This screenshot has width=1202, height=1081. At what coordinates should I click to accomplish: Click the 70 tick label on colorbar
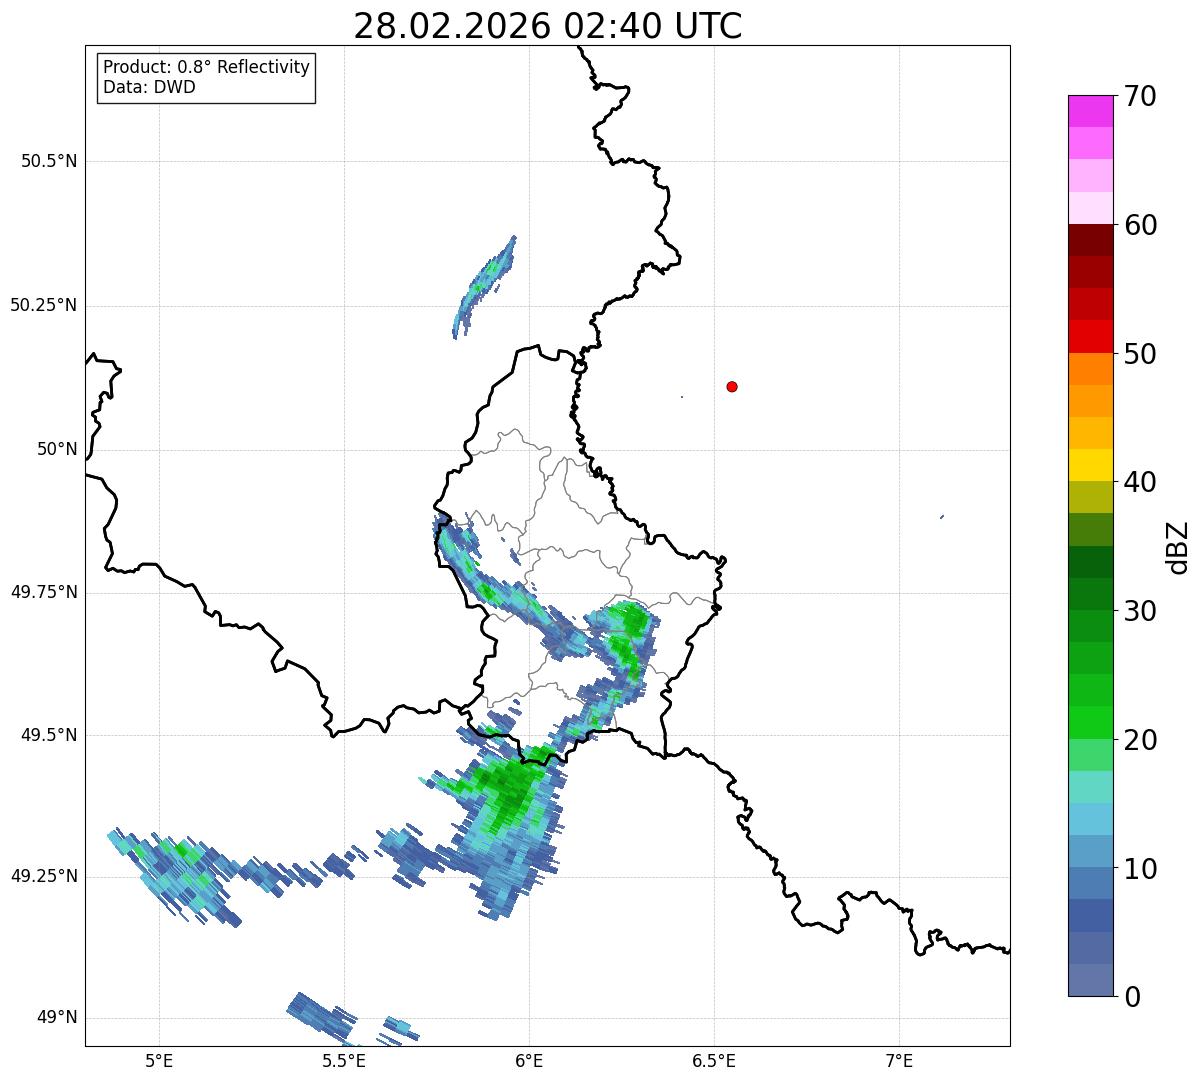pyautogui.click(x=1140, y=96)
